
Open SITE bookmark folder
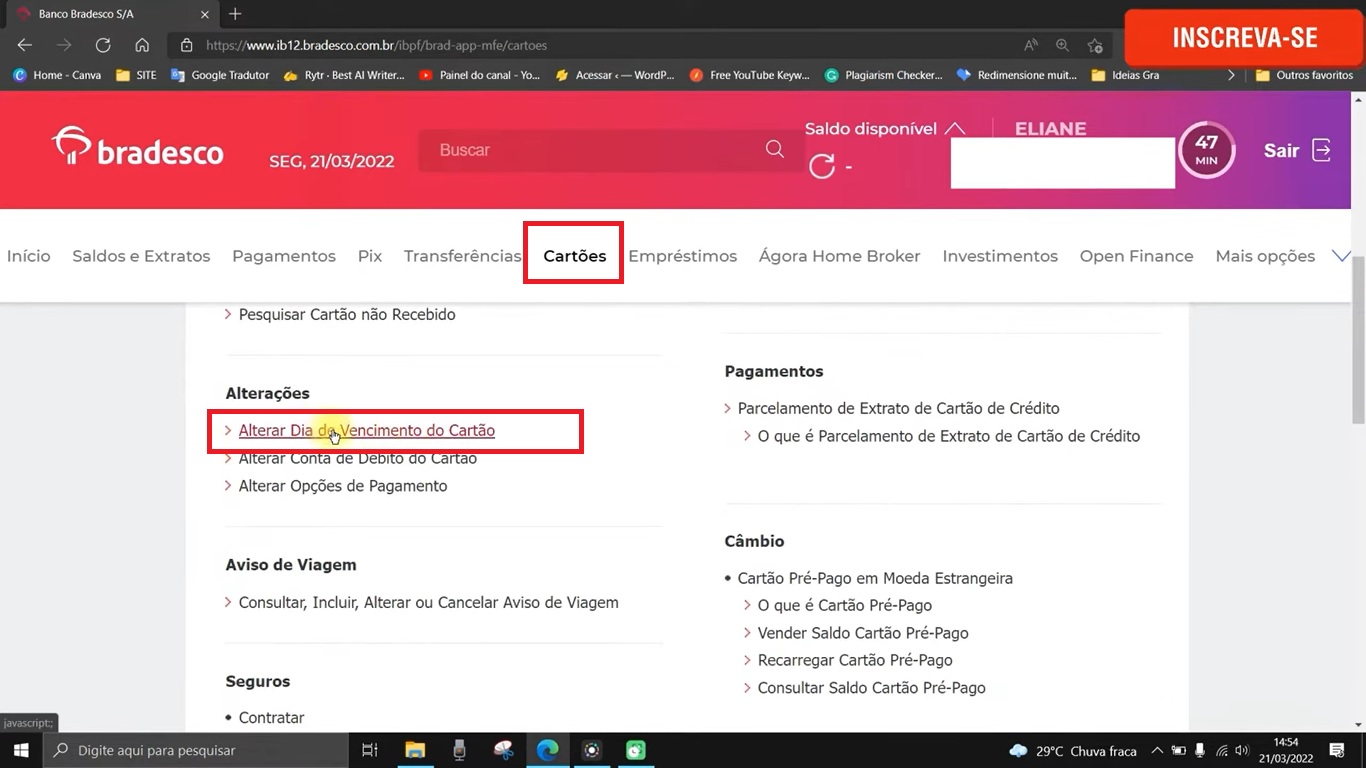136,75
